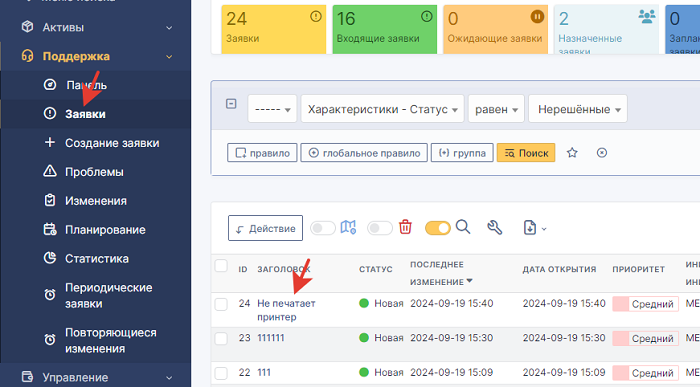Image resolution: width=700 pixels, height=387 pixels.
Task: Check the box for ticket 23
Action: [x=221, y=338]
